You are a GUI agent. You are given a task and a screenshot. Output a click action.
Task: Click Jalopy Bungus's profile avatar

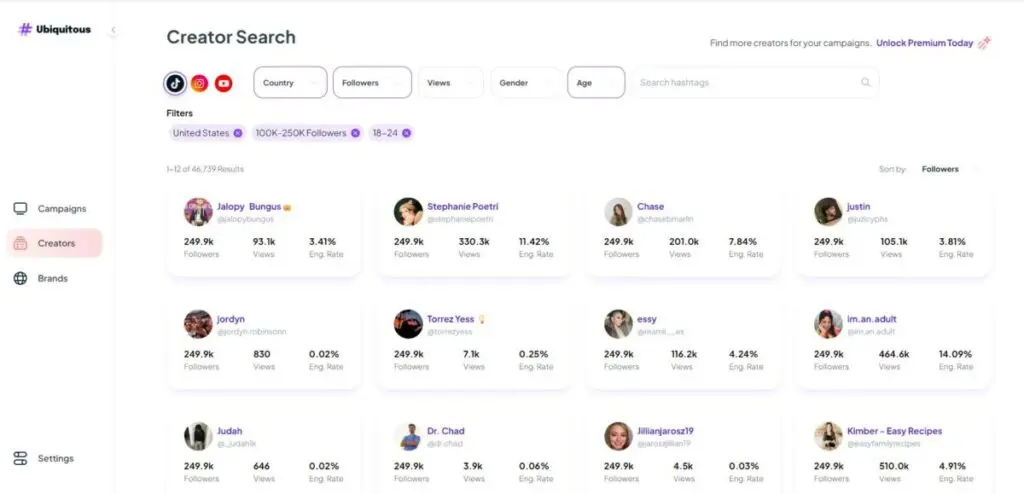(198, 212)
